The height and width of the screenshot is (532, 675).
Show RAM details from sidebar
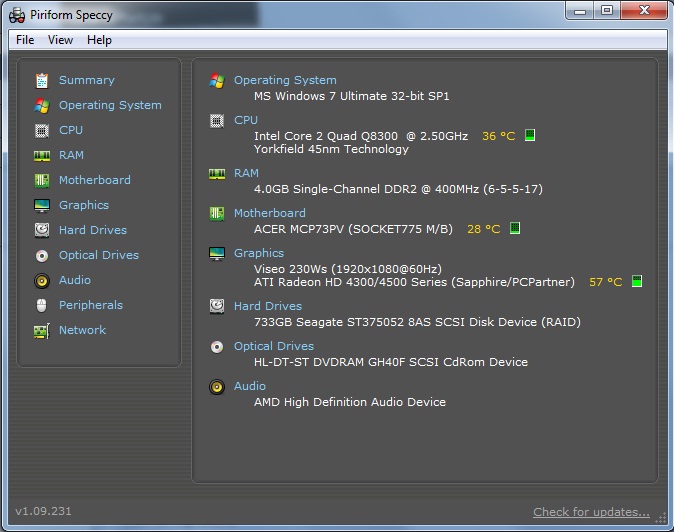tap(71, 155)
